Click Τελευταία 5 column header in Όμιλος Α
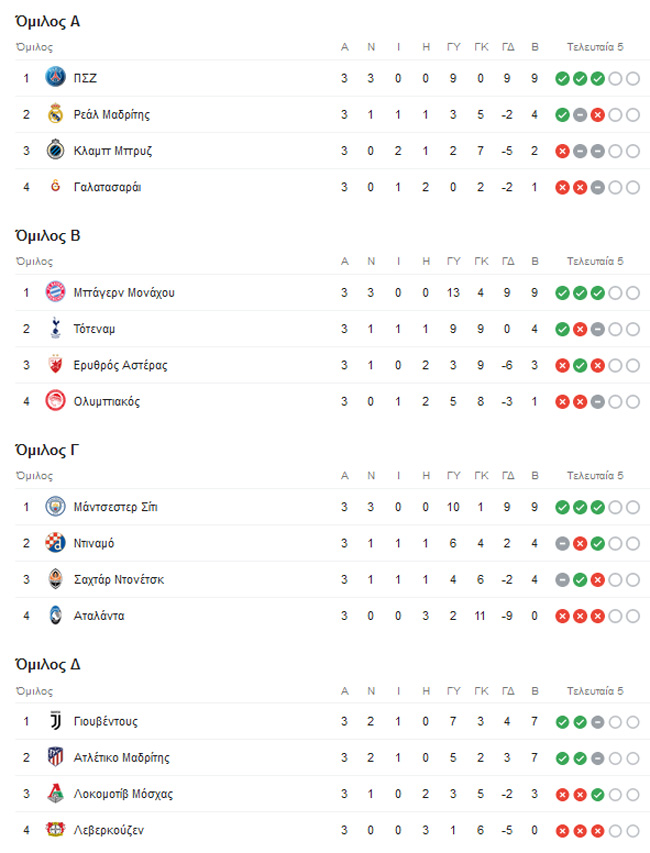Image resolution: width=650 pixels, height=853 pixels. [596, 47]
